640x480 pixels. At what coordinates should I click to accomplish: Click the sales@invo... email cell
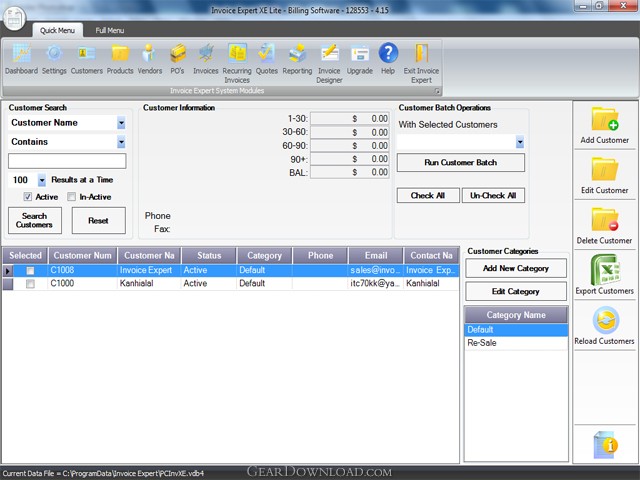pyautogui.click(x=376, y=271)
